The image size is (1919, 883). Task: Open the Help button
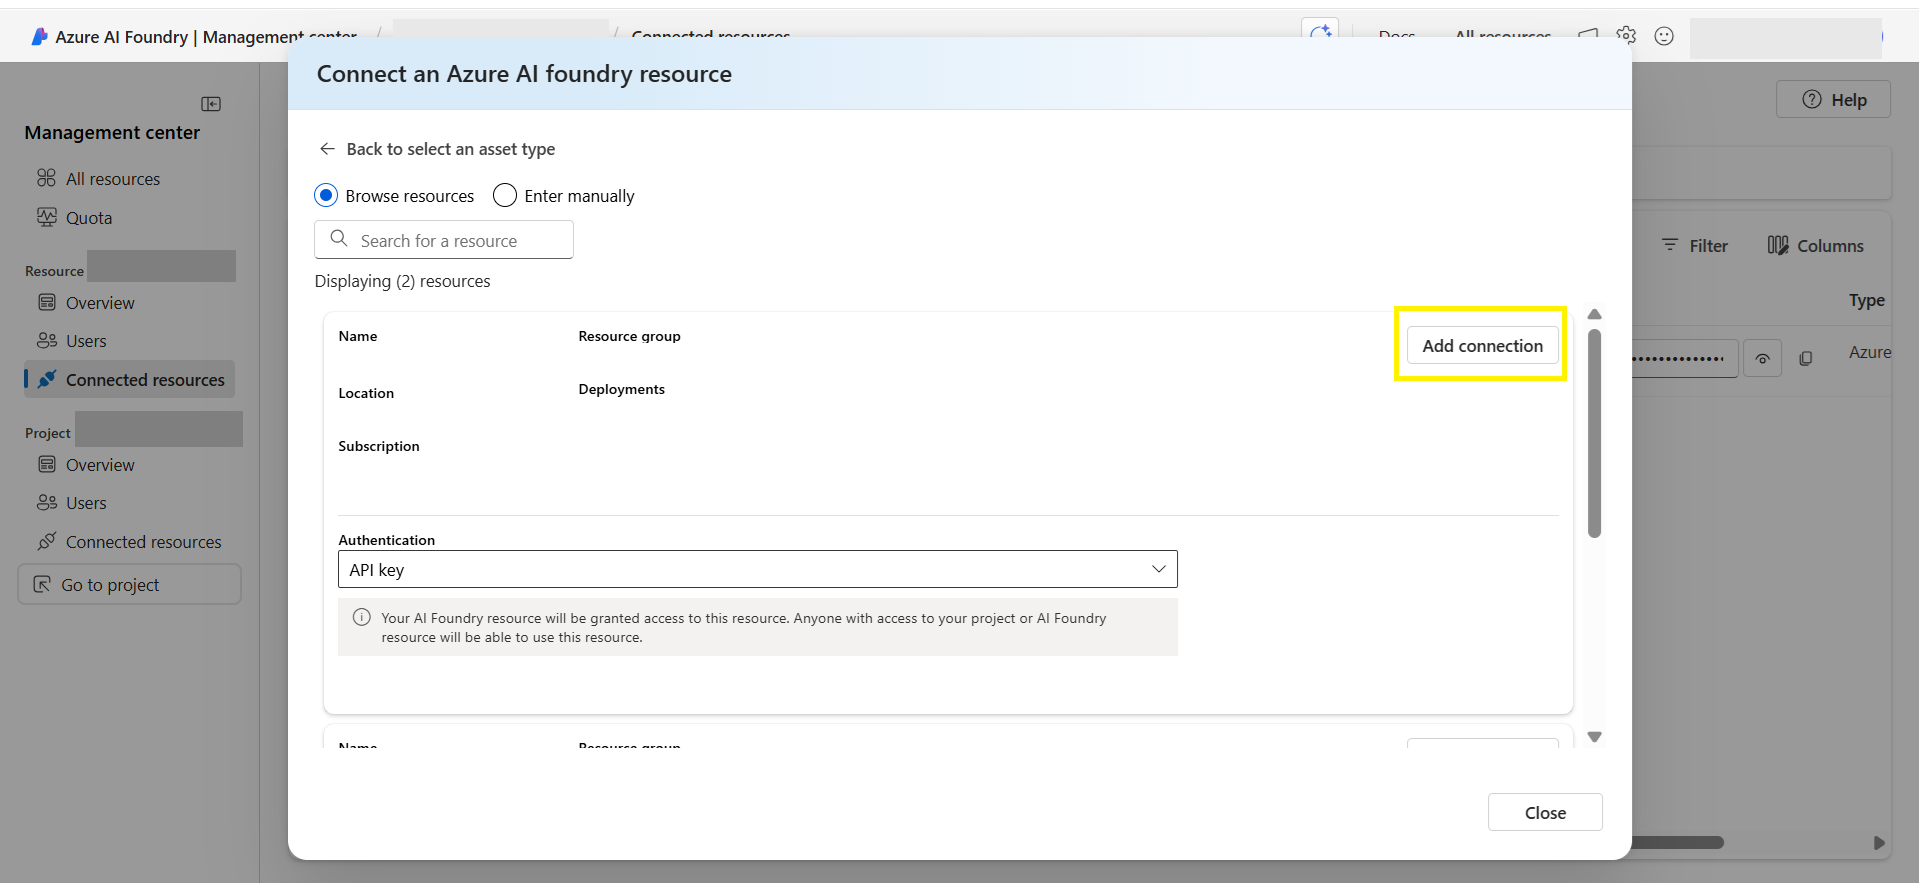(1833, 99)
